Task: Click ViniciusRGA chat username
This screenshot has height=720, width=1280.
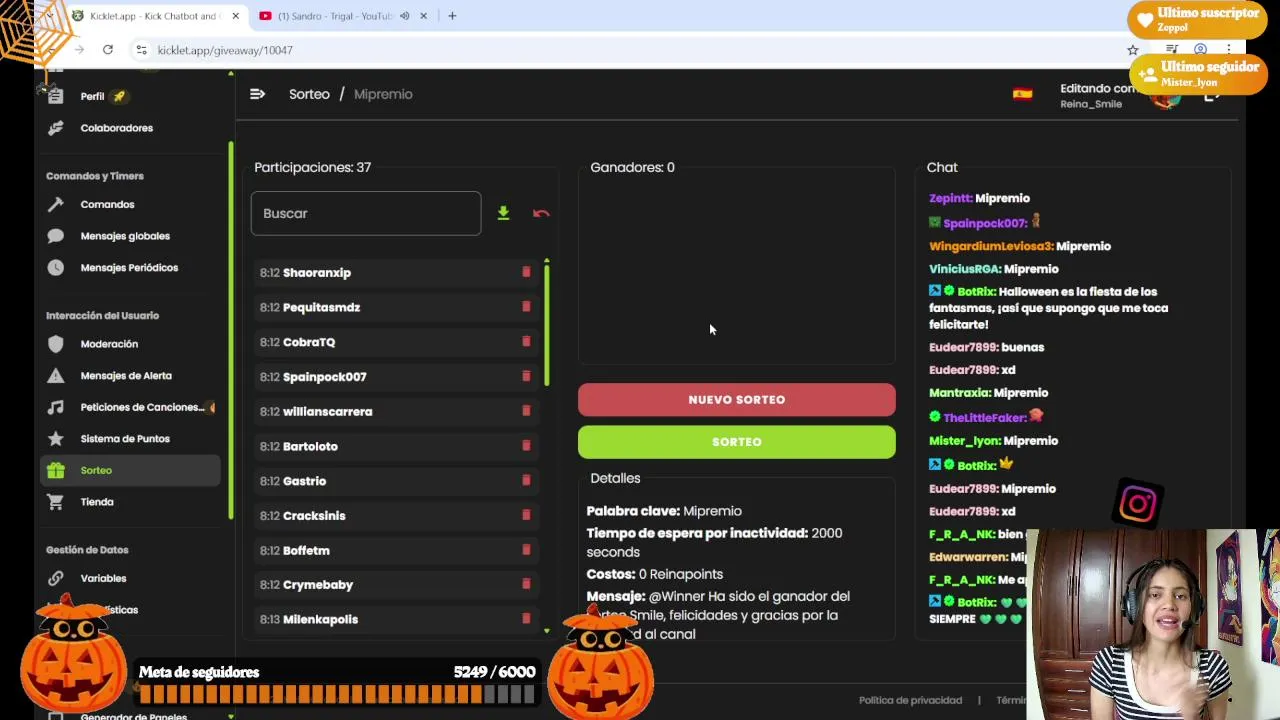Action: tap(965, 269)
